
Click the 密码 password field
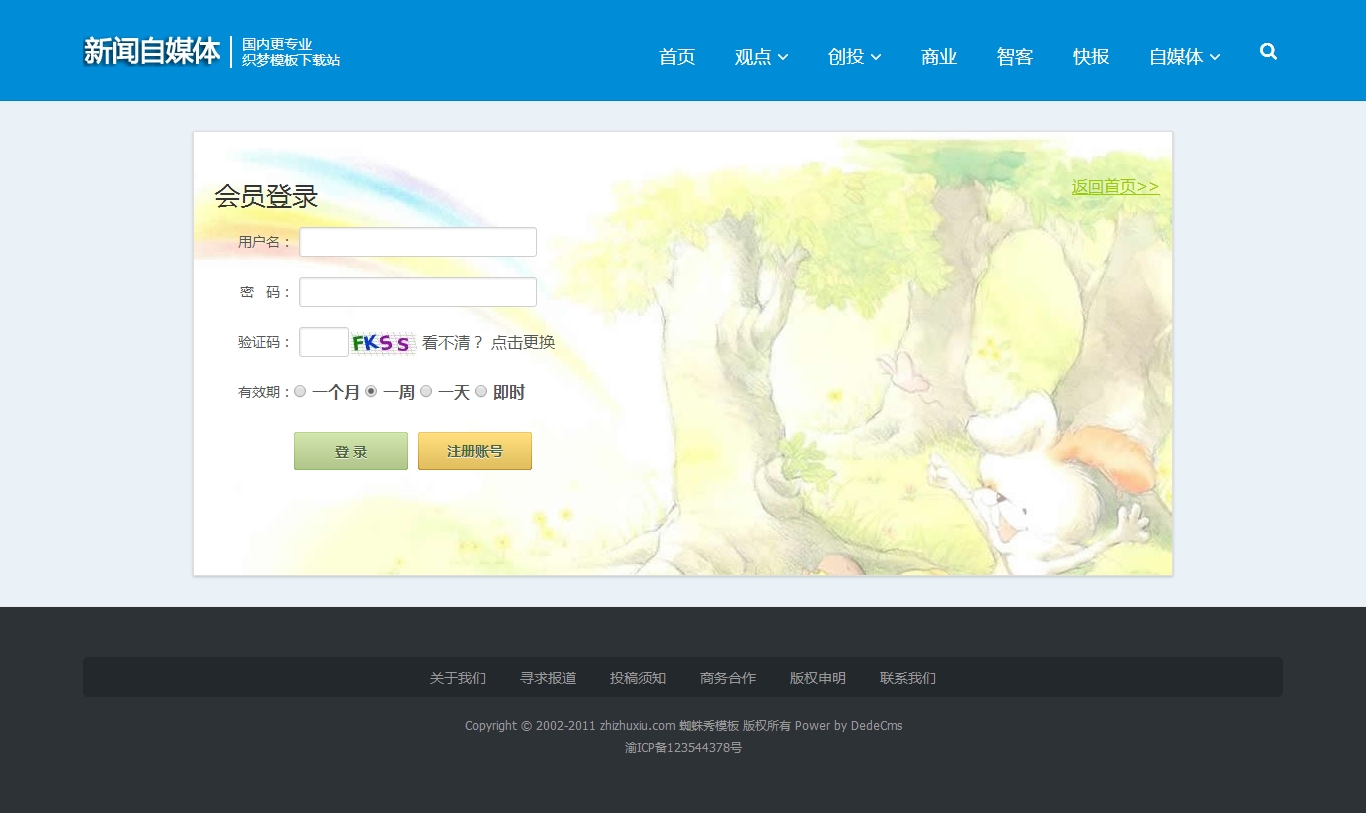point(418,292)
